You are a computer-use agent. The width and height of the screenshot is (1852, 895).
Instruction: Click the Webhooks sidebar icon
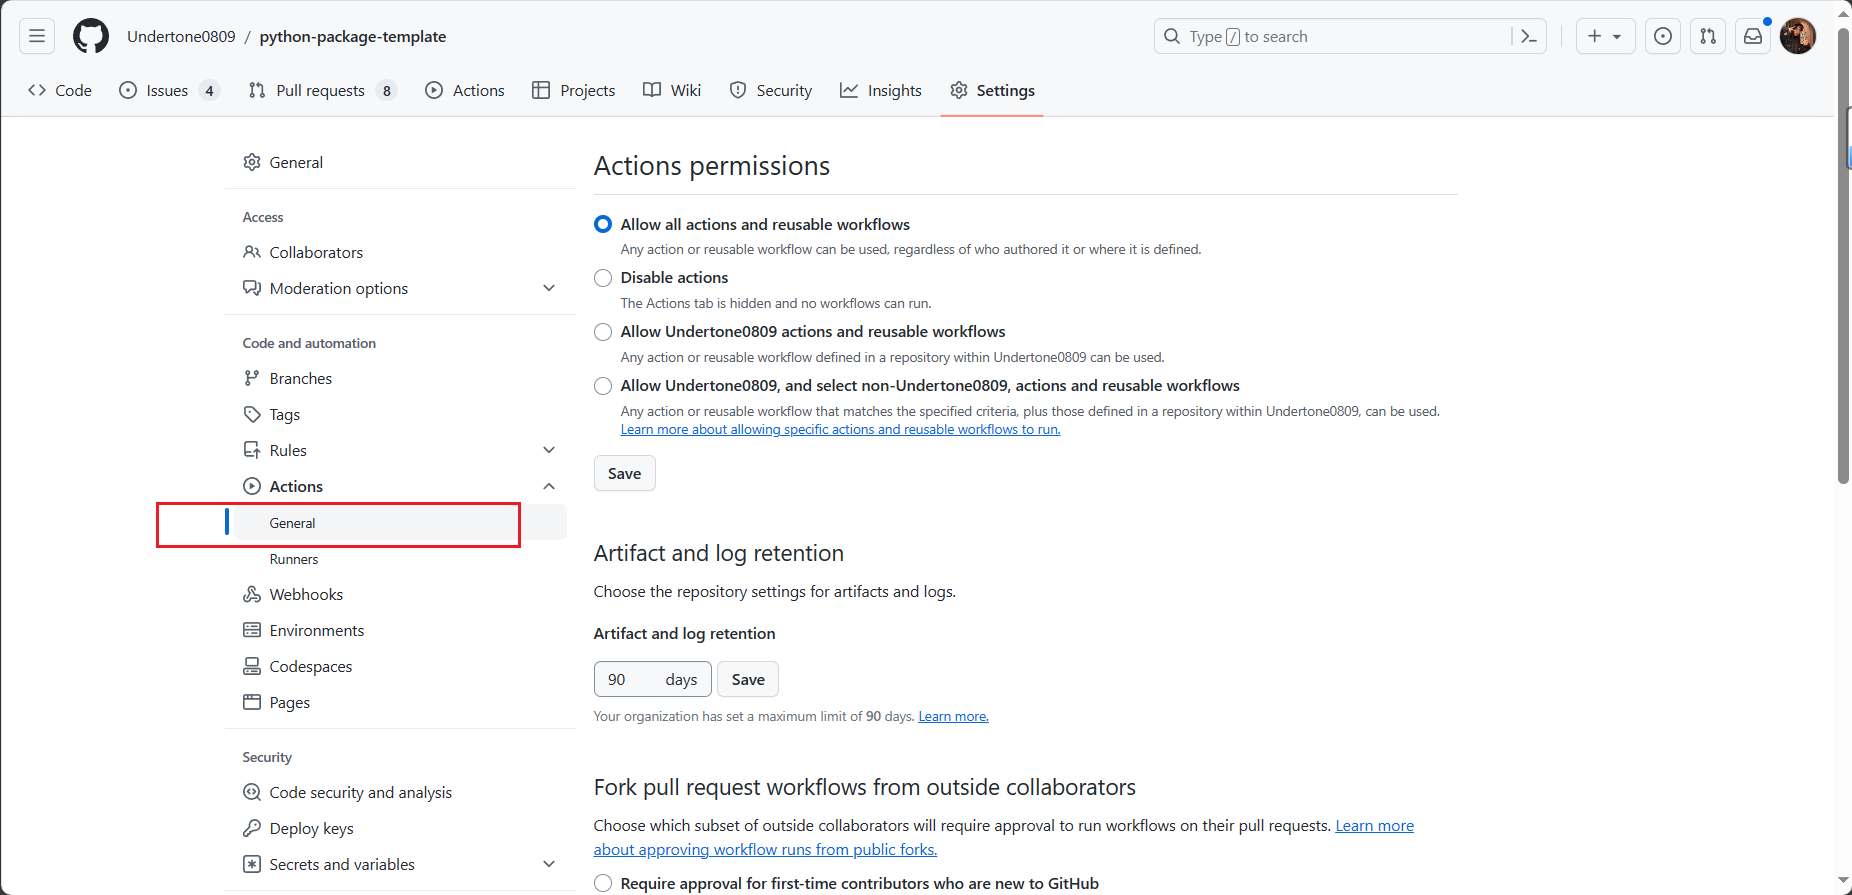click(252, 594)
